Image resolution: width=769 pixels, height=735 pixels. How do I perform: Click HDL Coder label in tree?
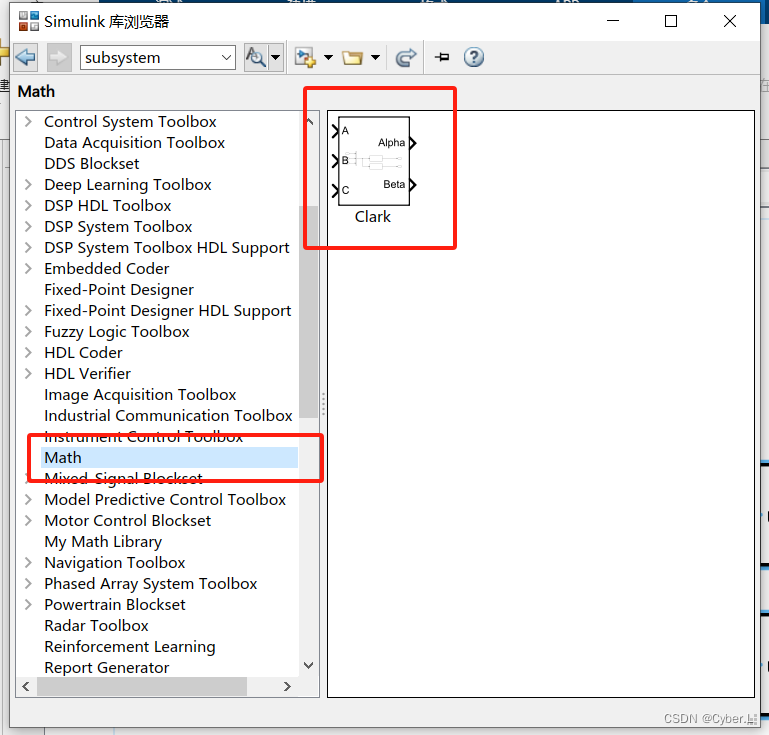(83, 353)
